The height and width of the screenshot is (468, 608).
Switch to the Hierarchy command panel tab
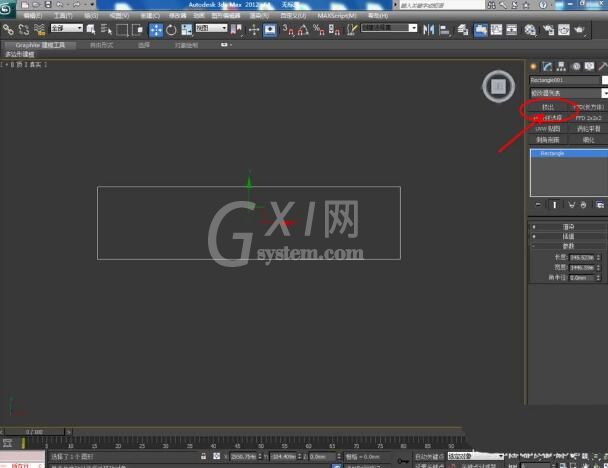(x=561, y=67)
